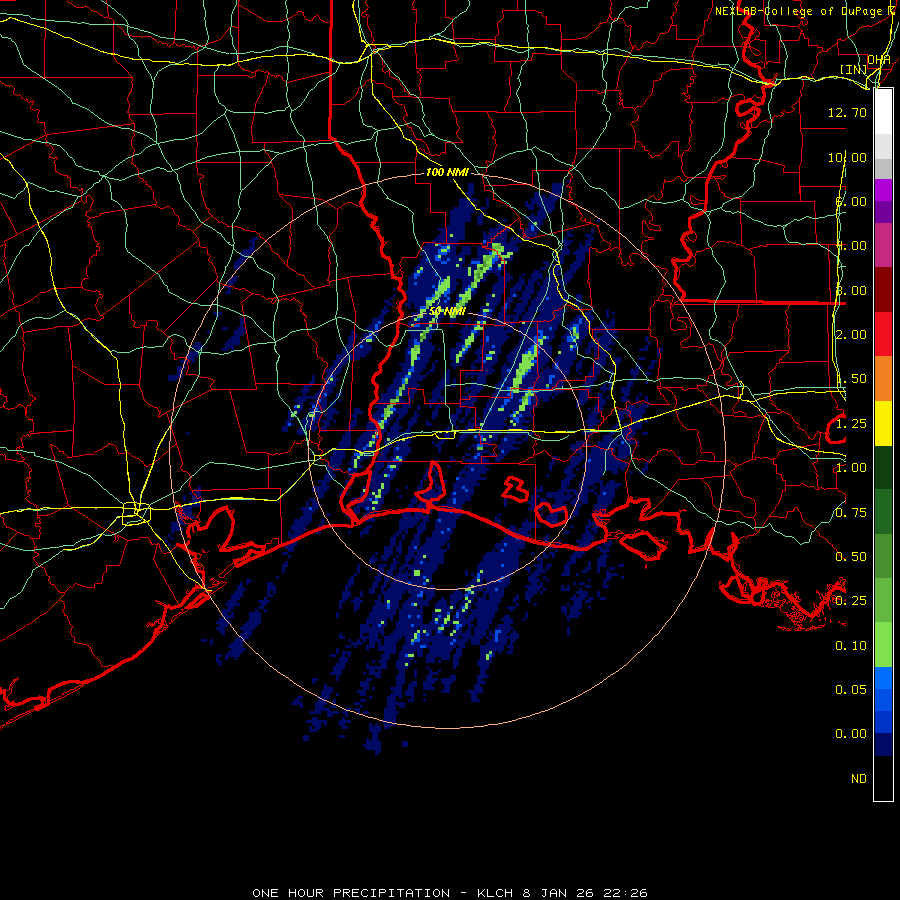Click the 100 NMI range ring label
900x900 pixels.
click(447, 172)
